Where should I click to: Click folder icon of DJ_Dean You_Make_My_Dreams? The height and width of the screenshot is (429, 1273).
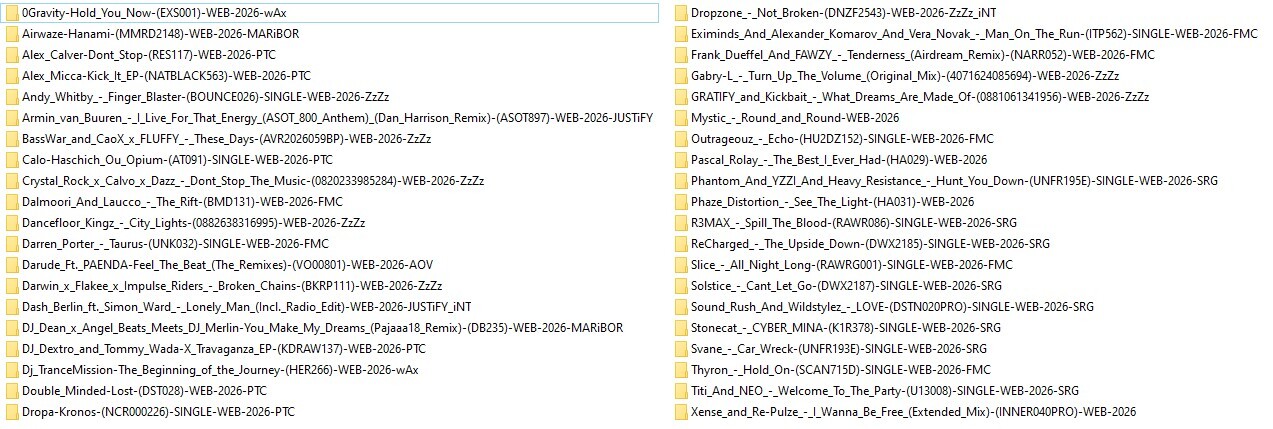click(11, 328)
